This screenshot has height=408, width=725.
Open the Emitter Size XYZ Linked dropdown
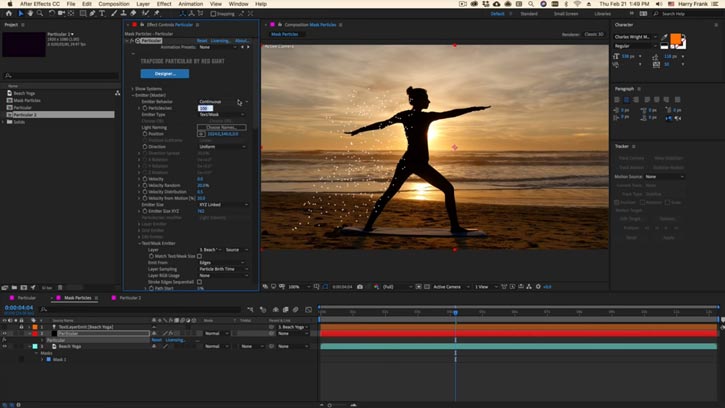[x=223, y=204]
